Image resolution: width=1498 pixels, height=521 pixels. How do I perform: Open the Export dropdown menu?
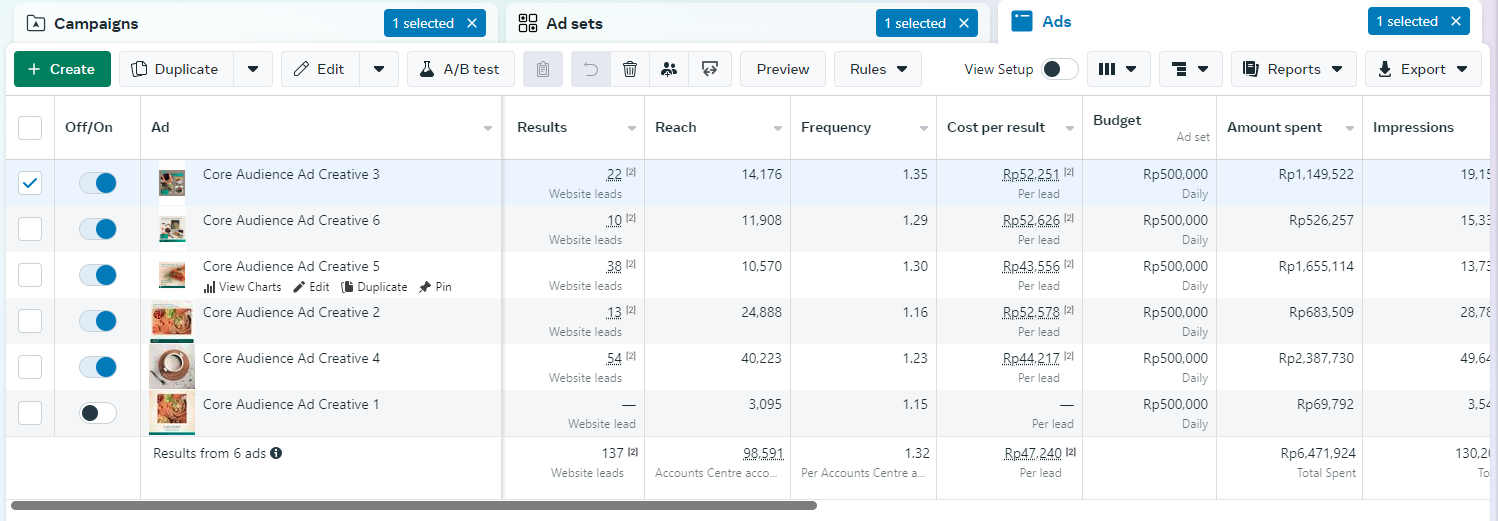(x=1423, y=69)
